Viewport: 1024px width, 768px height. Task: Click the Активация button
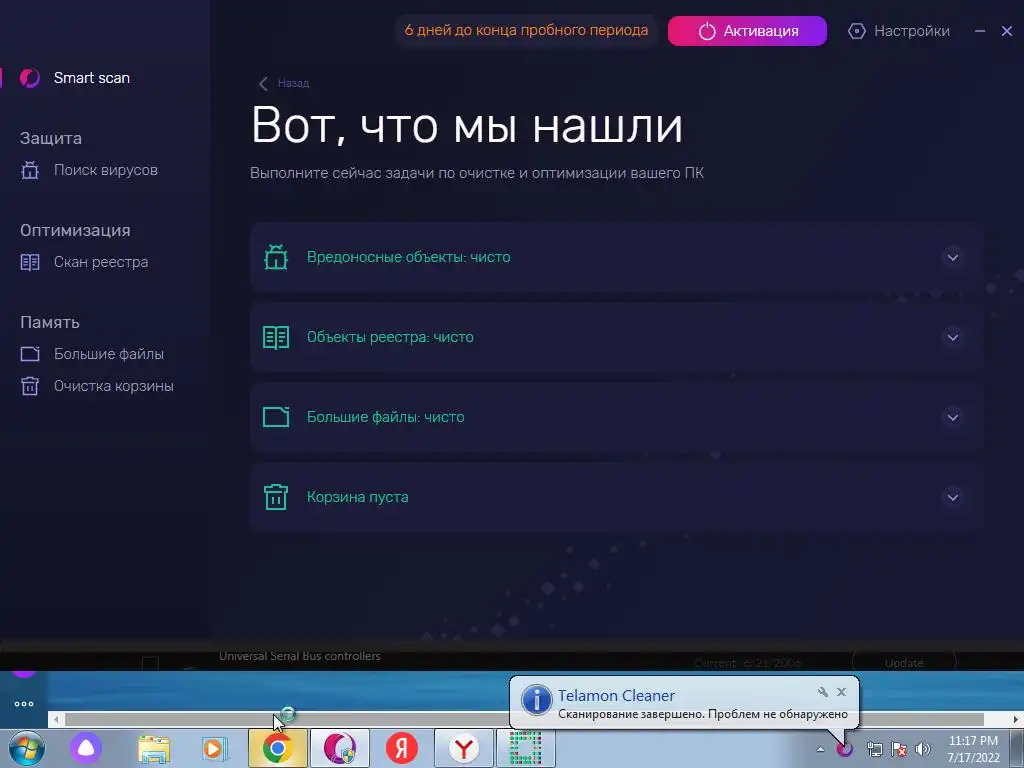click(x=747, y=31)
